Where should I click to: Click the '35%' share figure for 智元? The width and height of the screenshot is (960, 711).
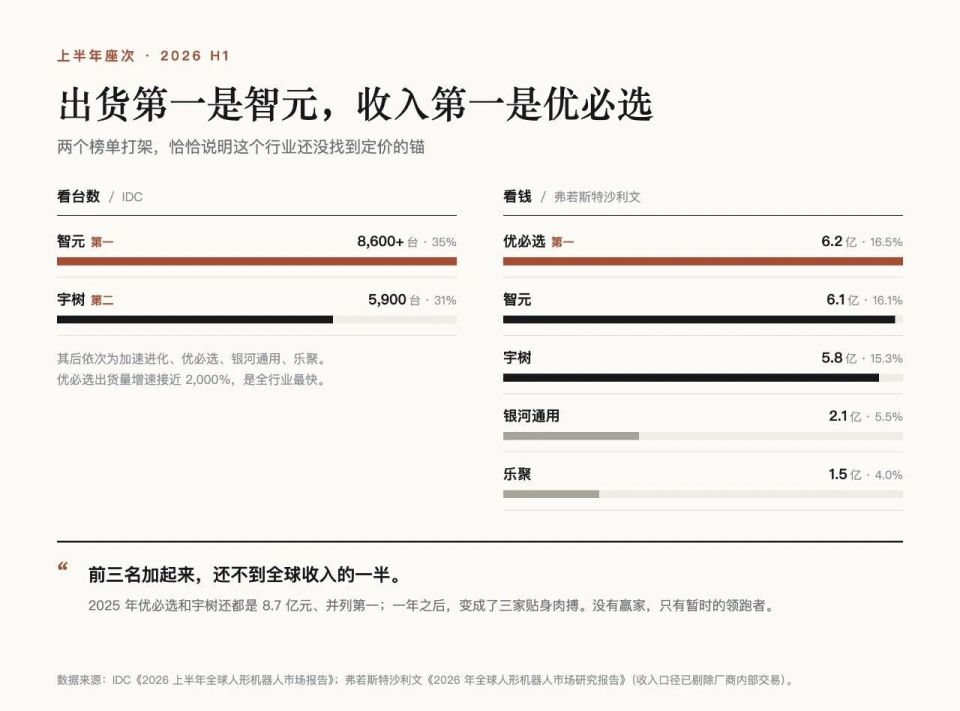(444, 242)
